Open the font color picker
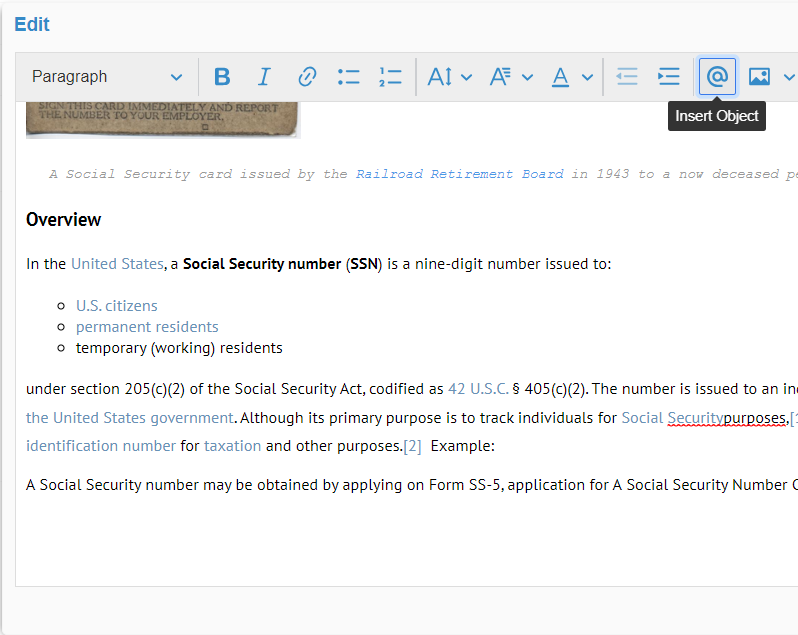 click(572, 77)
